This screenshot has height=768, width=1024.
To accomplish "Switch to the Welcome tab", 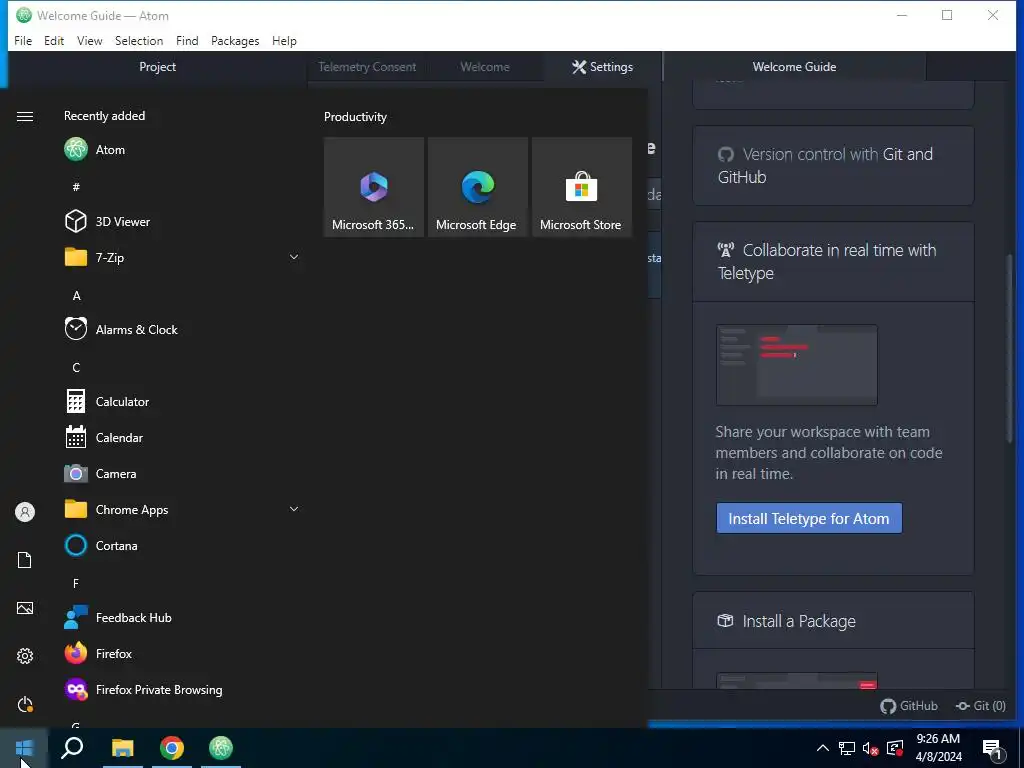I will tap(485, 67).
